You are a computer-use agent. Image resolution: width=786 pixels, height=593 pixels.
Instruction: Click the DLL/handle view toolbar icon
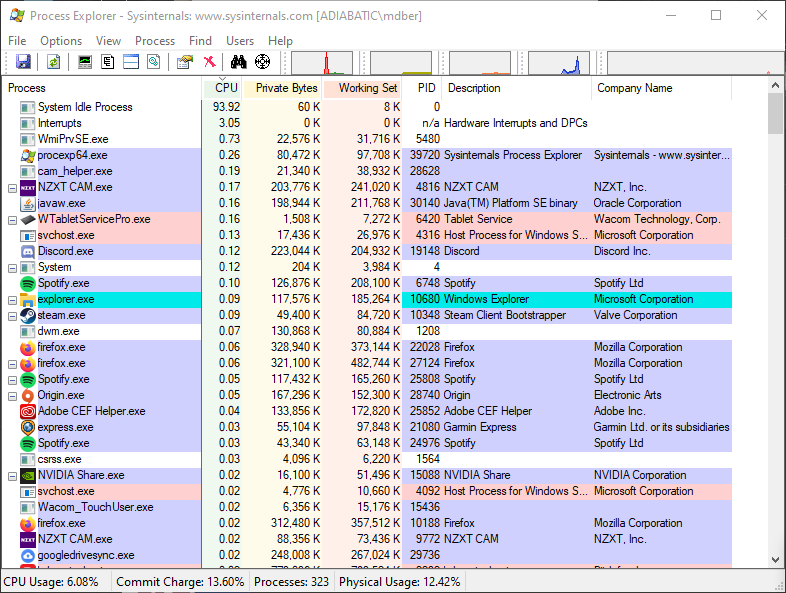tap(153, 62)
